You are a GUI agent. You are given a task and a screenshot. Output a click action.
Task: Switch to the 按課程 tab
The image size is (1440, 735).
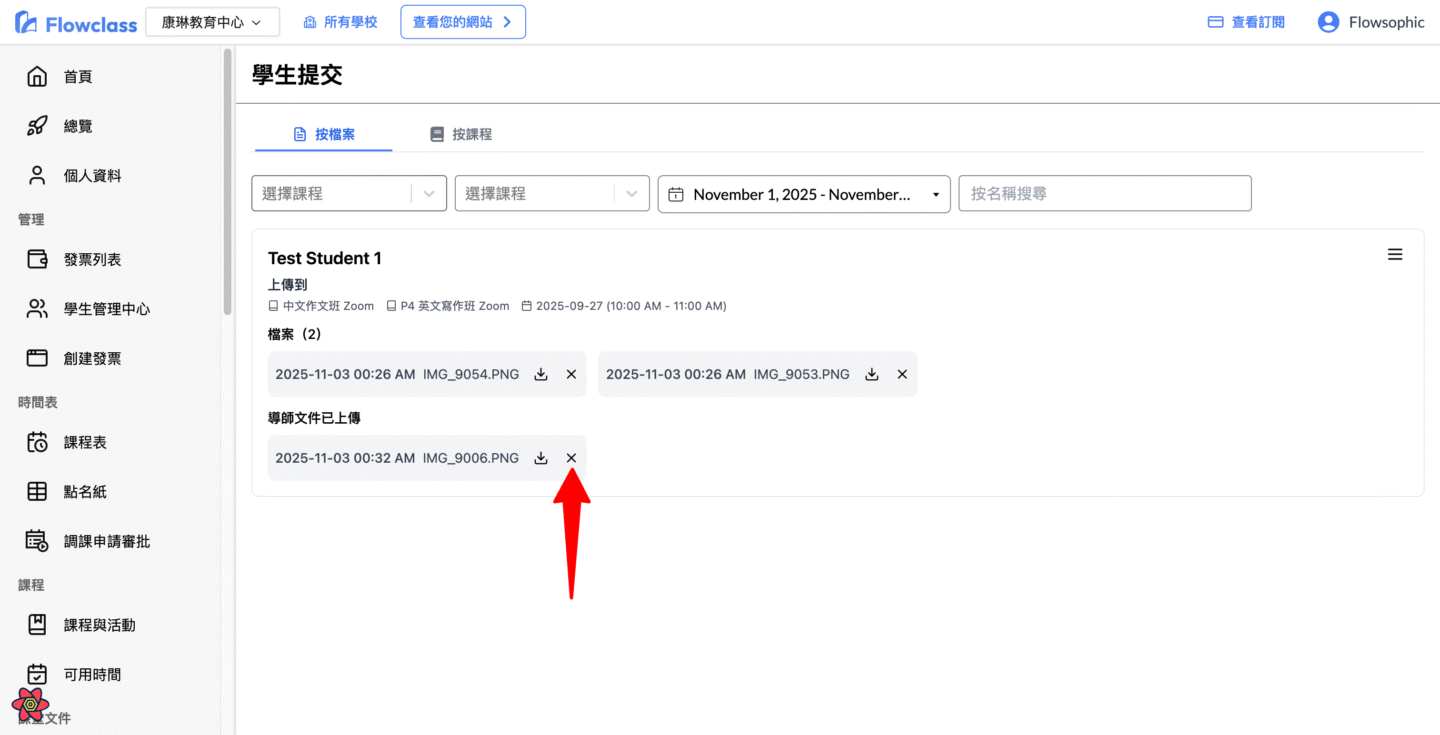point(461,134)
